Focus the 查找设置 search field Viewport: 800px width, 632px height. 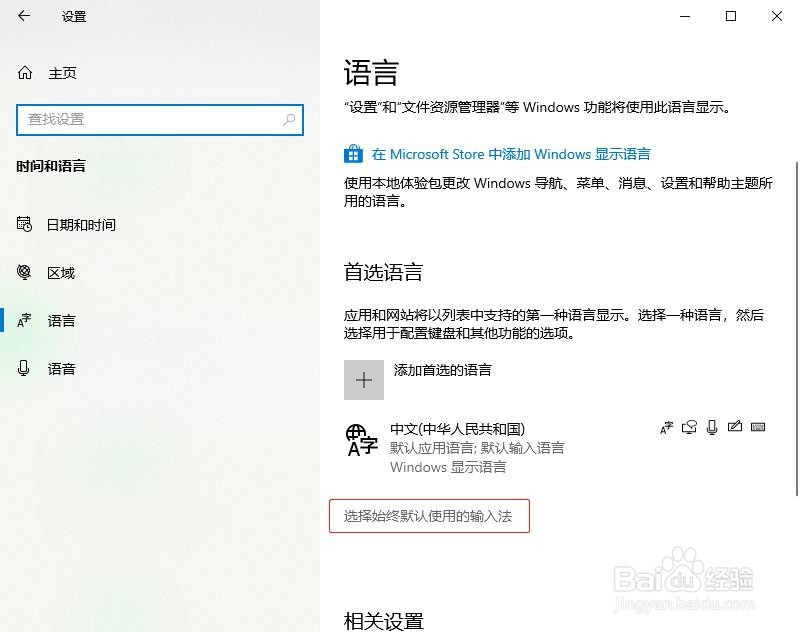(160, 120)
